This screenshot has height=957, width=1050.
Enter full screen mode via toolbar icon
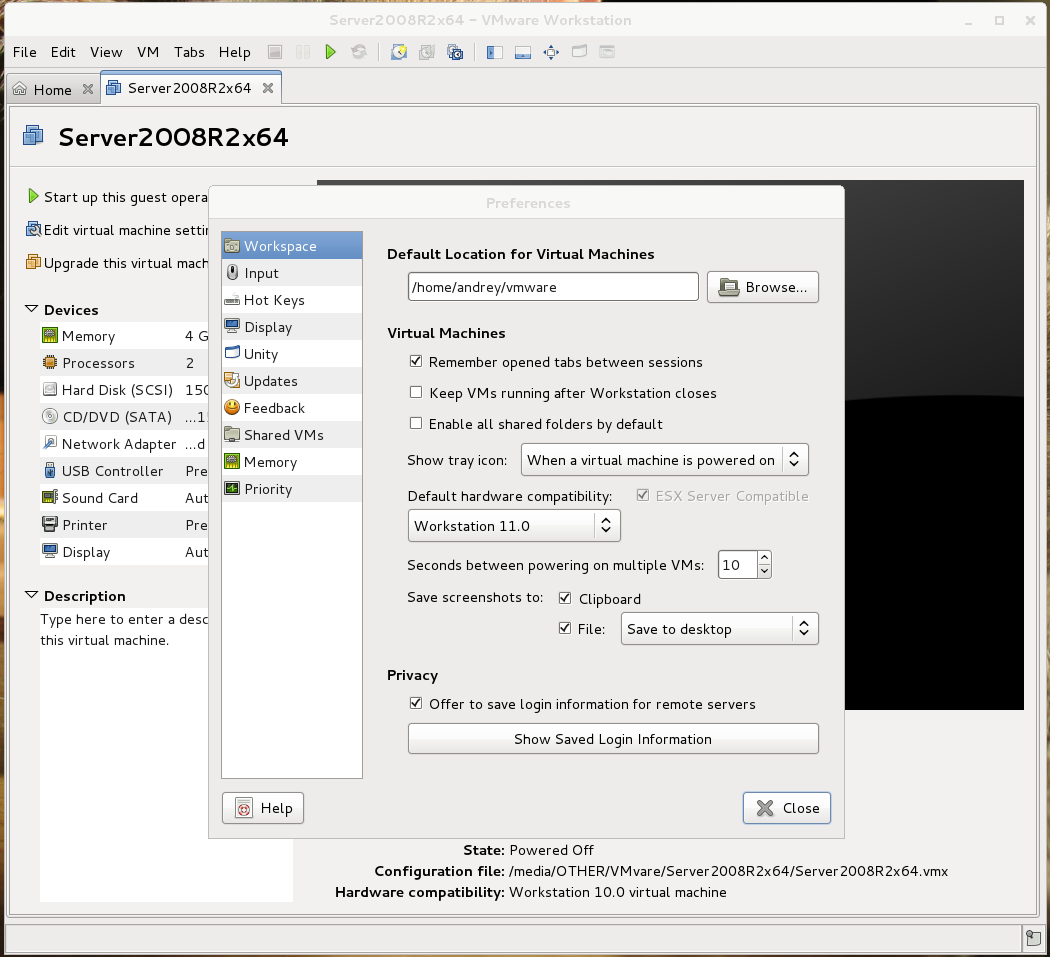coord(551,52)
